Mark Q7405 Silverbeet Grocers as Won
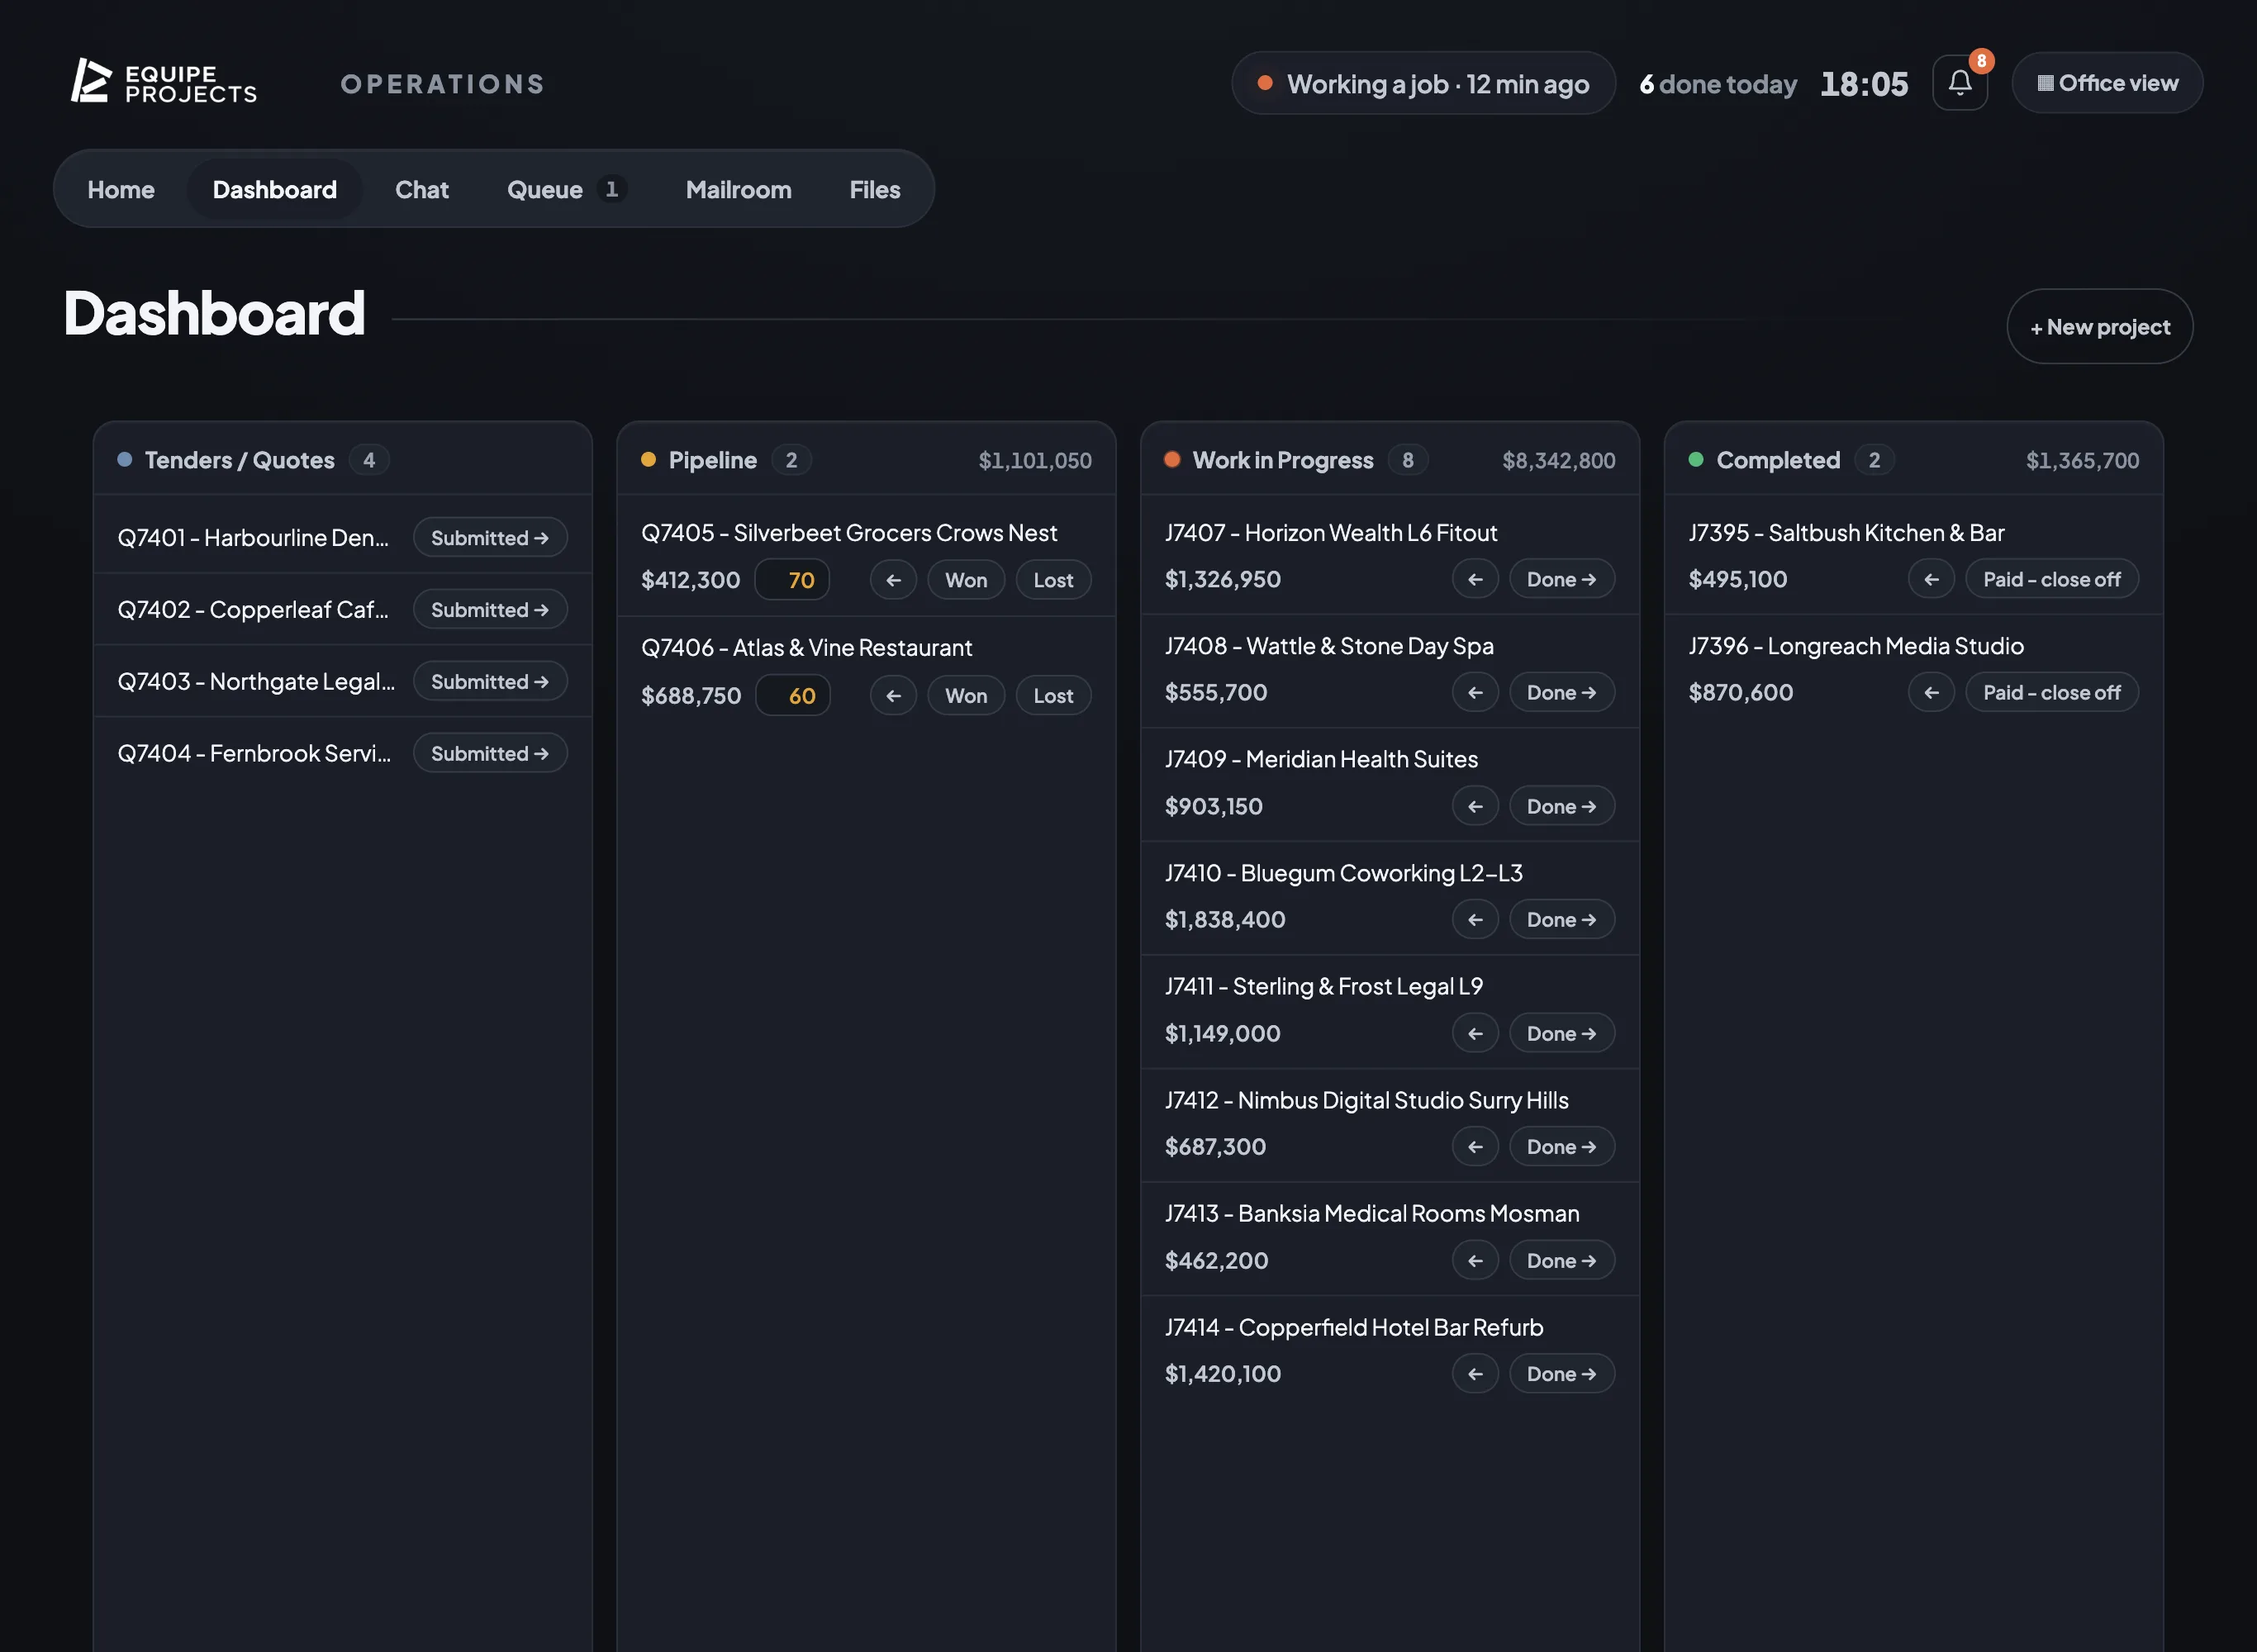This screenshot has width=2257, height=1652. pos(966,580)
